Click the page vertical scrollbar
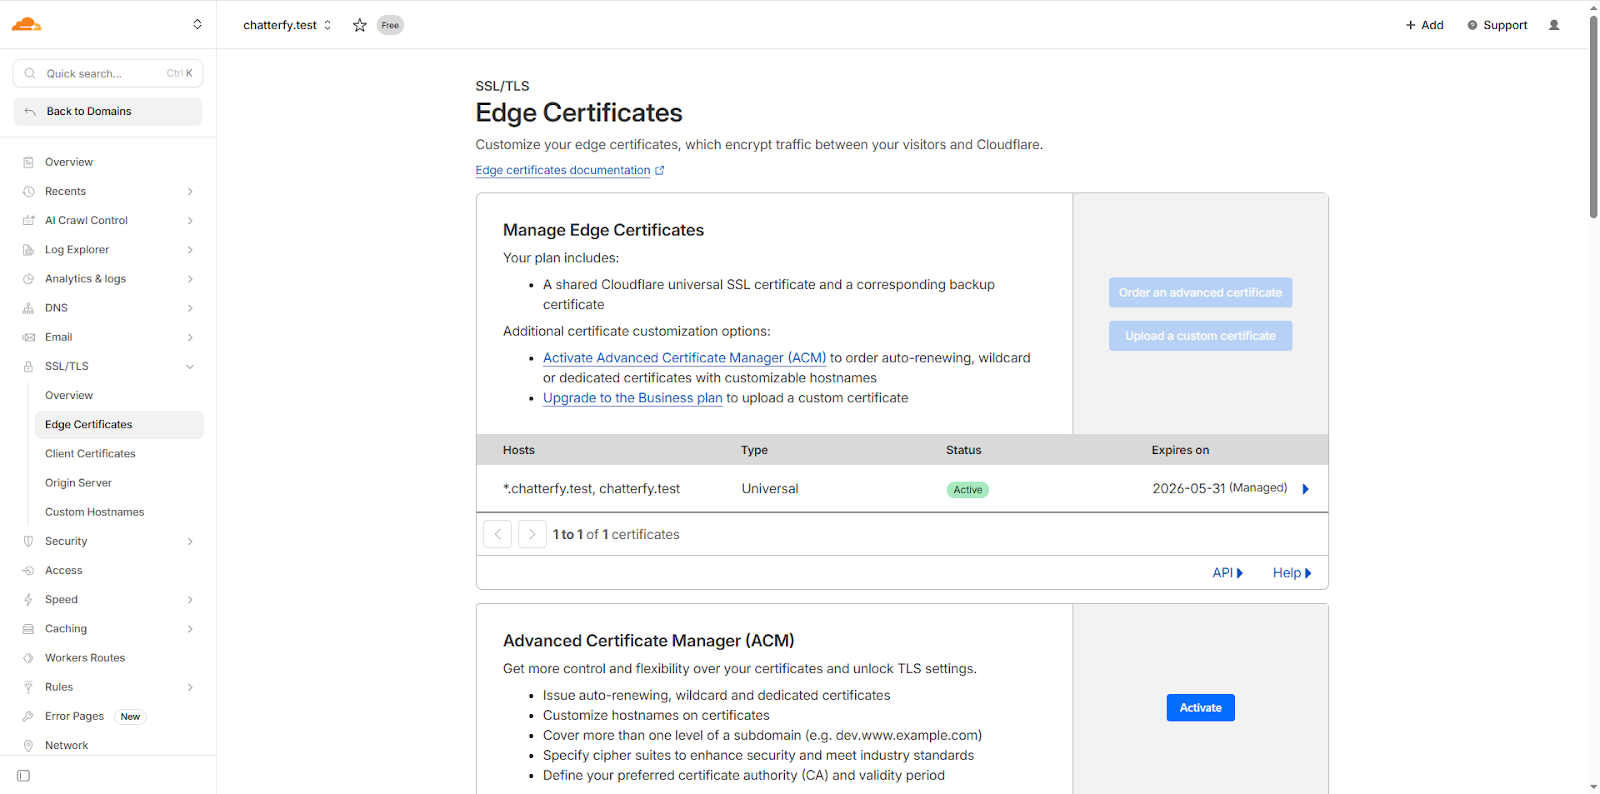 pos(1593,115)
